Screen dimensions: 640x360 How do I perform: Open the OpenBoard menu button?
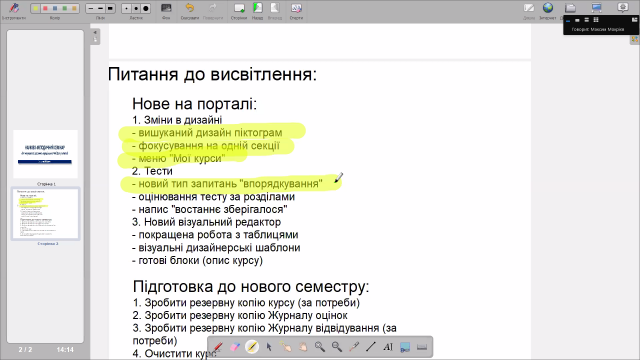coord(623,8)
